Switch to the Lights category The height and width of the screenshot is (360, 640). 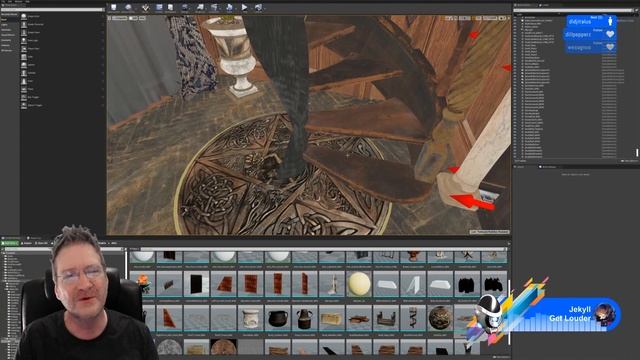point(4,25)
